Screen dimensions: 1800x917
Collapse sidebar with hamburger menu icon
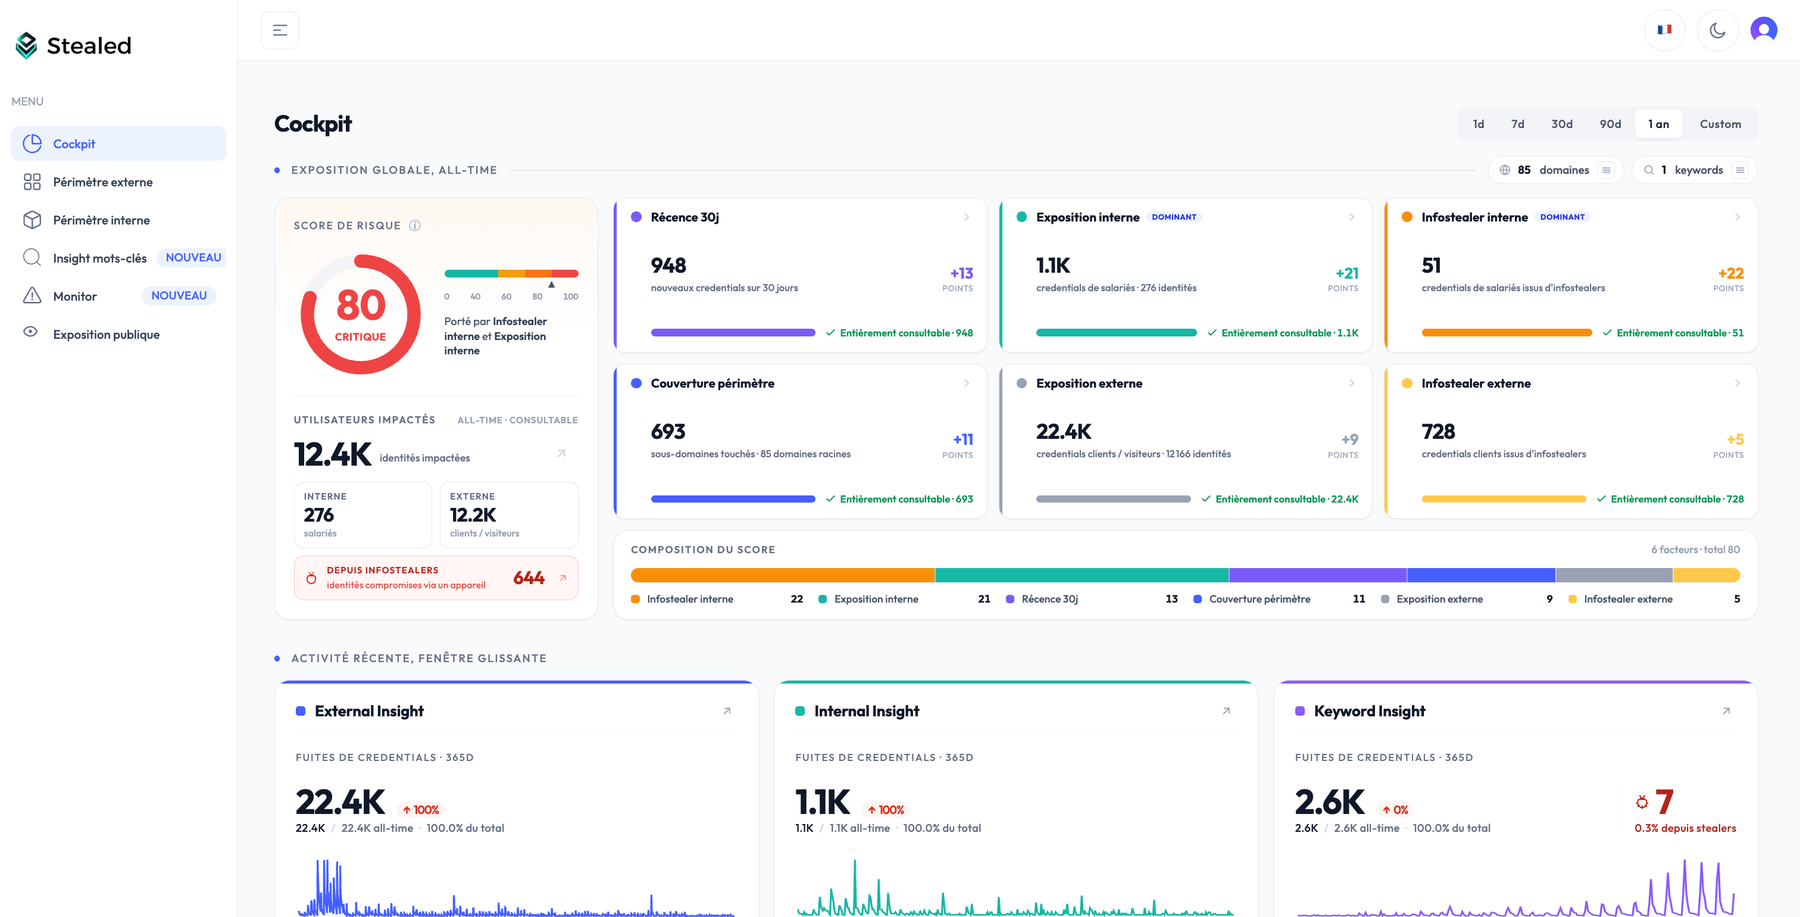click(280, 30)
